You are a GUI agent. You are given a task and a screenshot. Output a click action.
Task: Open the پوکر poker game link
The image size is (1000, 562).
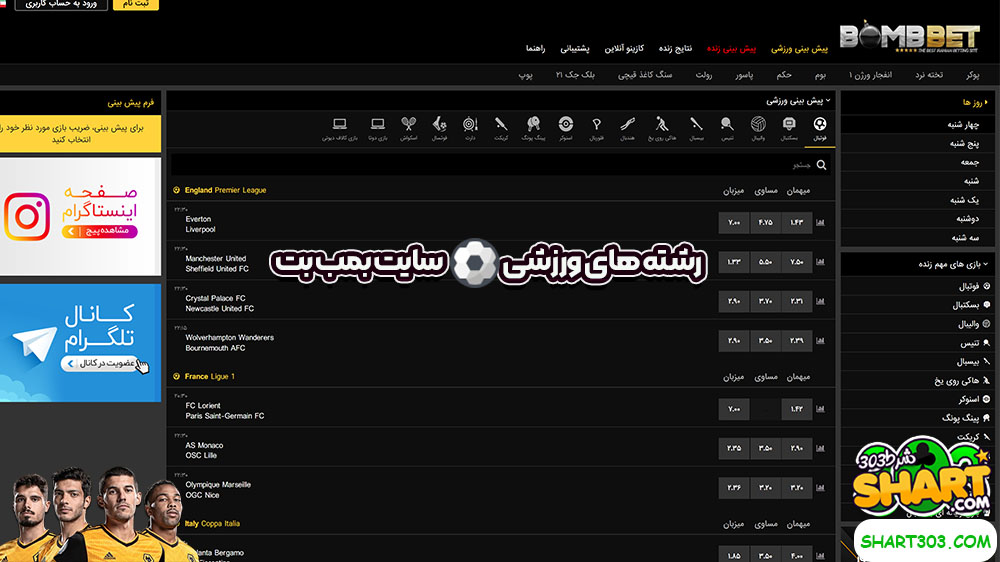click(x=973, y=75)
